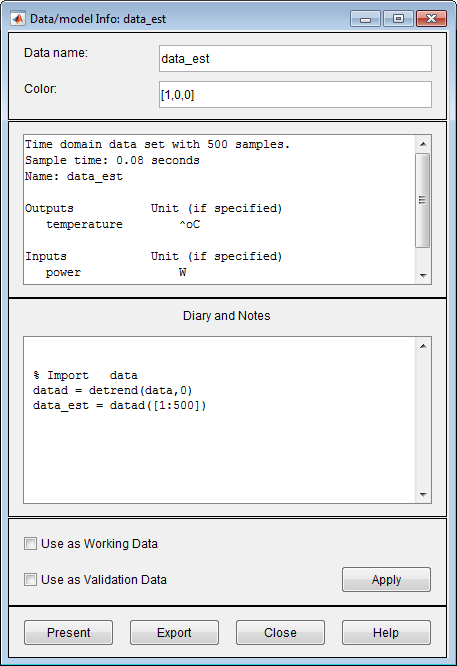Click data info panel scroll-up arrow
Viewport: 457px width, 666px height.
pos(423,144)
